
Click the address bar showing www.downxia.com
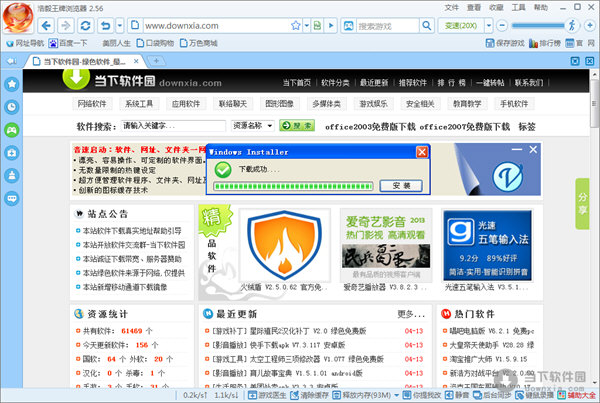(x=216, y=26)
